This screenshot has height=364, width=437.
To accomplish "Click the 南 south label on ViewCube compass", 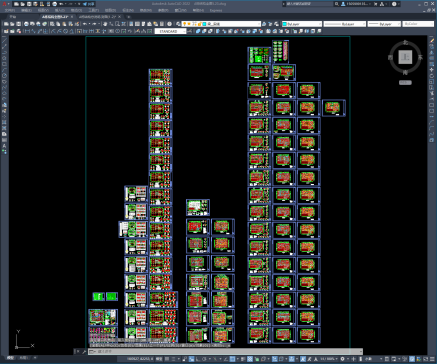I will tap(405, 72).
